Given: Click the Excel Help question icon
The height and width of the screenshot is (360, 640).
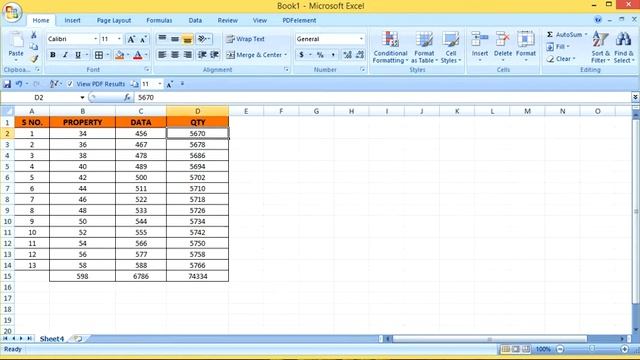Looking at the screenshot, I should coord(598,20).
